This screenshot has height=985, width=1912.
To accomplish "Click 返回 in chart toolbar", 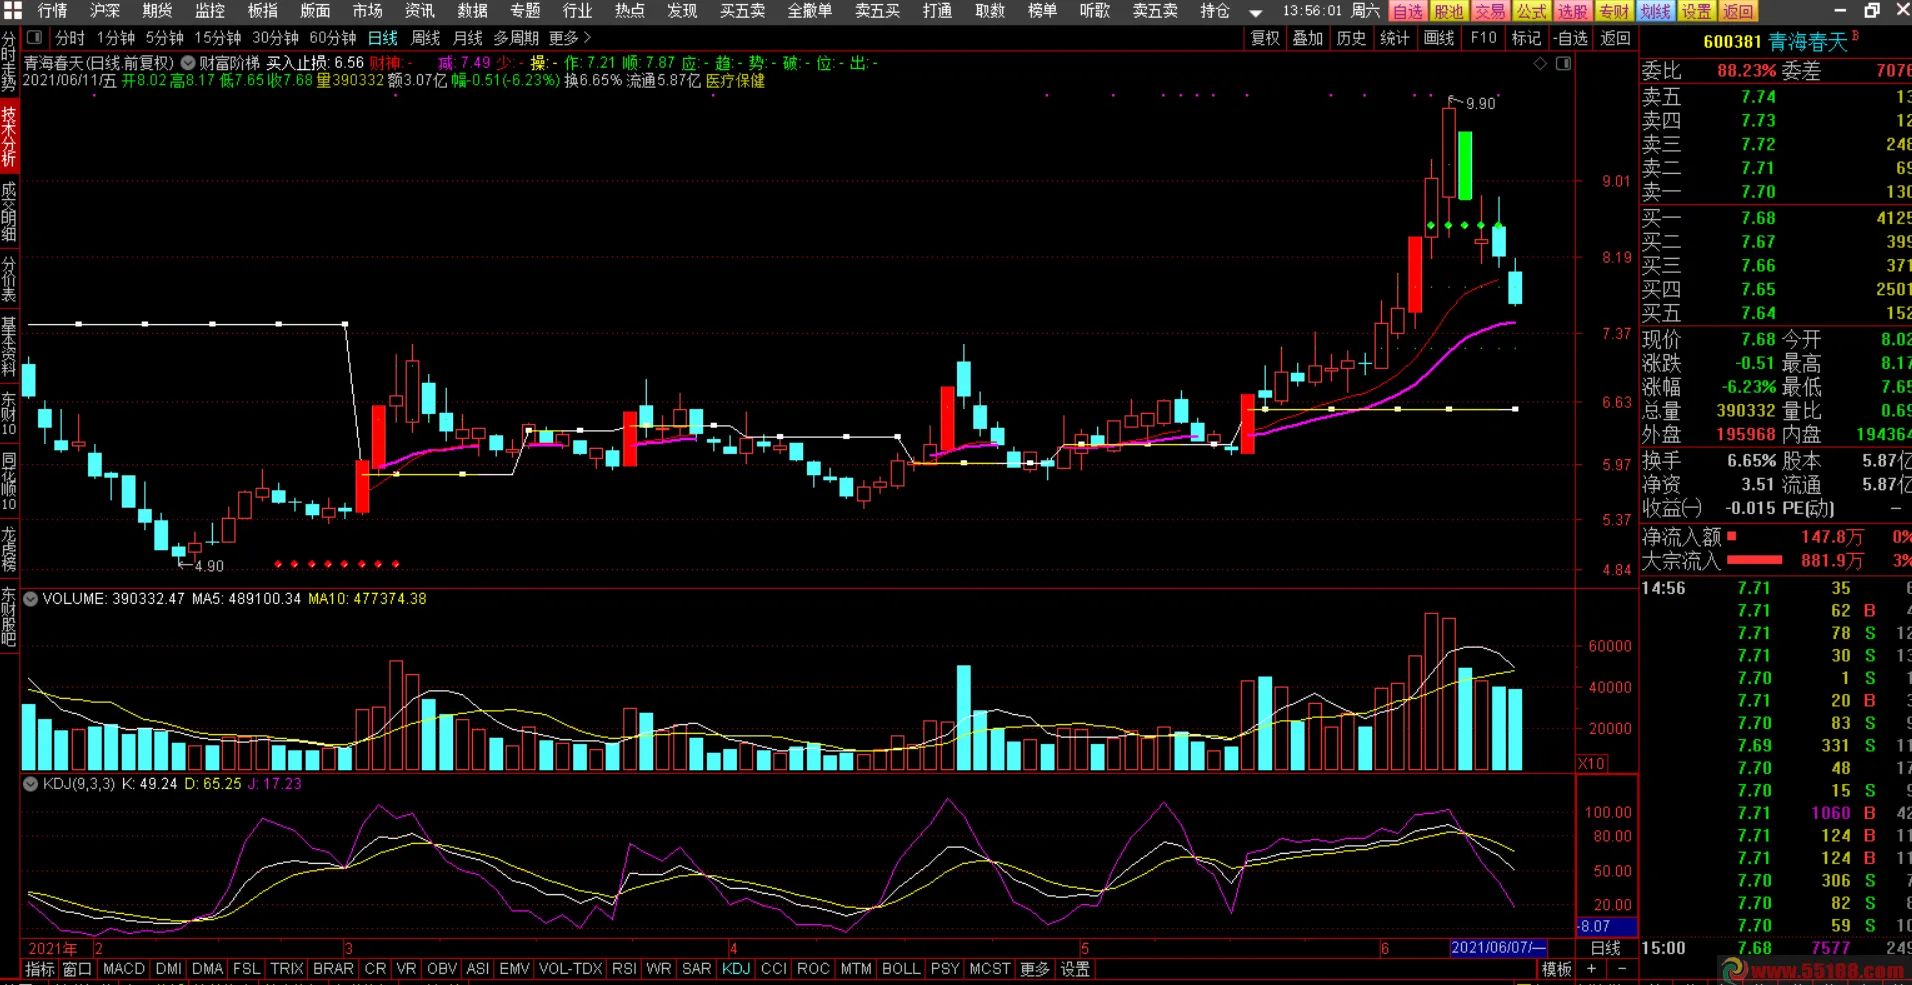I will 1616,38.
